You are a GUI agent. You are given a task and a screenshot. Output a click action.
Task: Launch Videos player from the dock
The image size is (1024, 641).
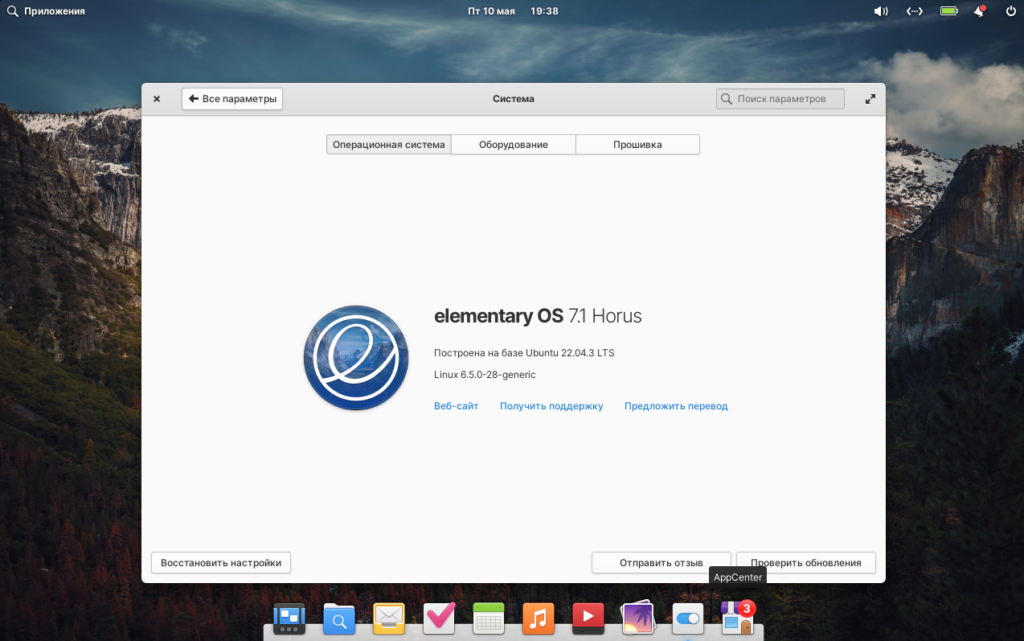pyautogui.click(x=588, y=618)
